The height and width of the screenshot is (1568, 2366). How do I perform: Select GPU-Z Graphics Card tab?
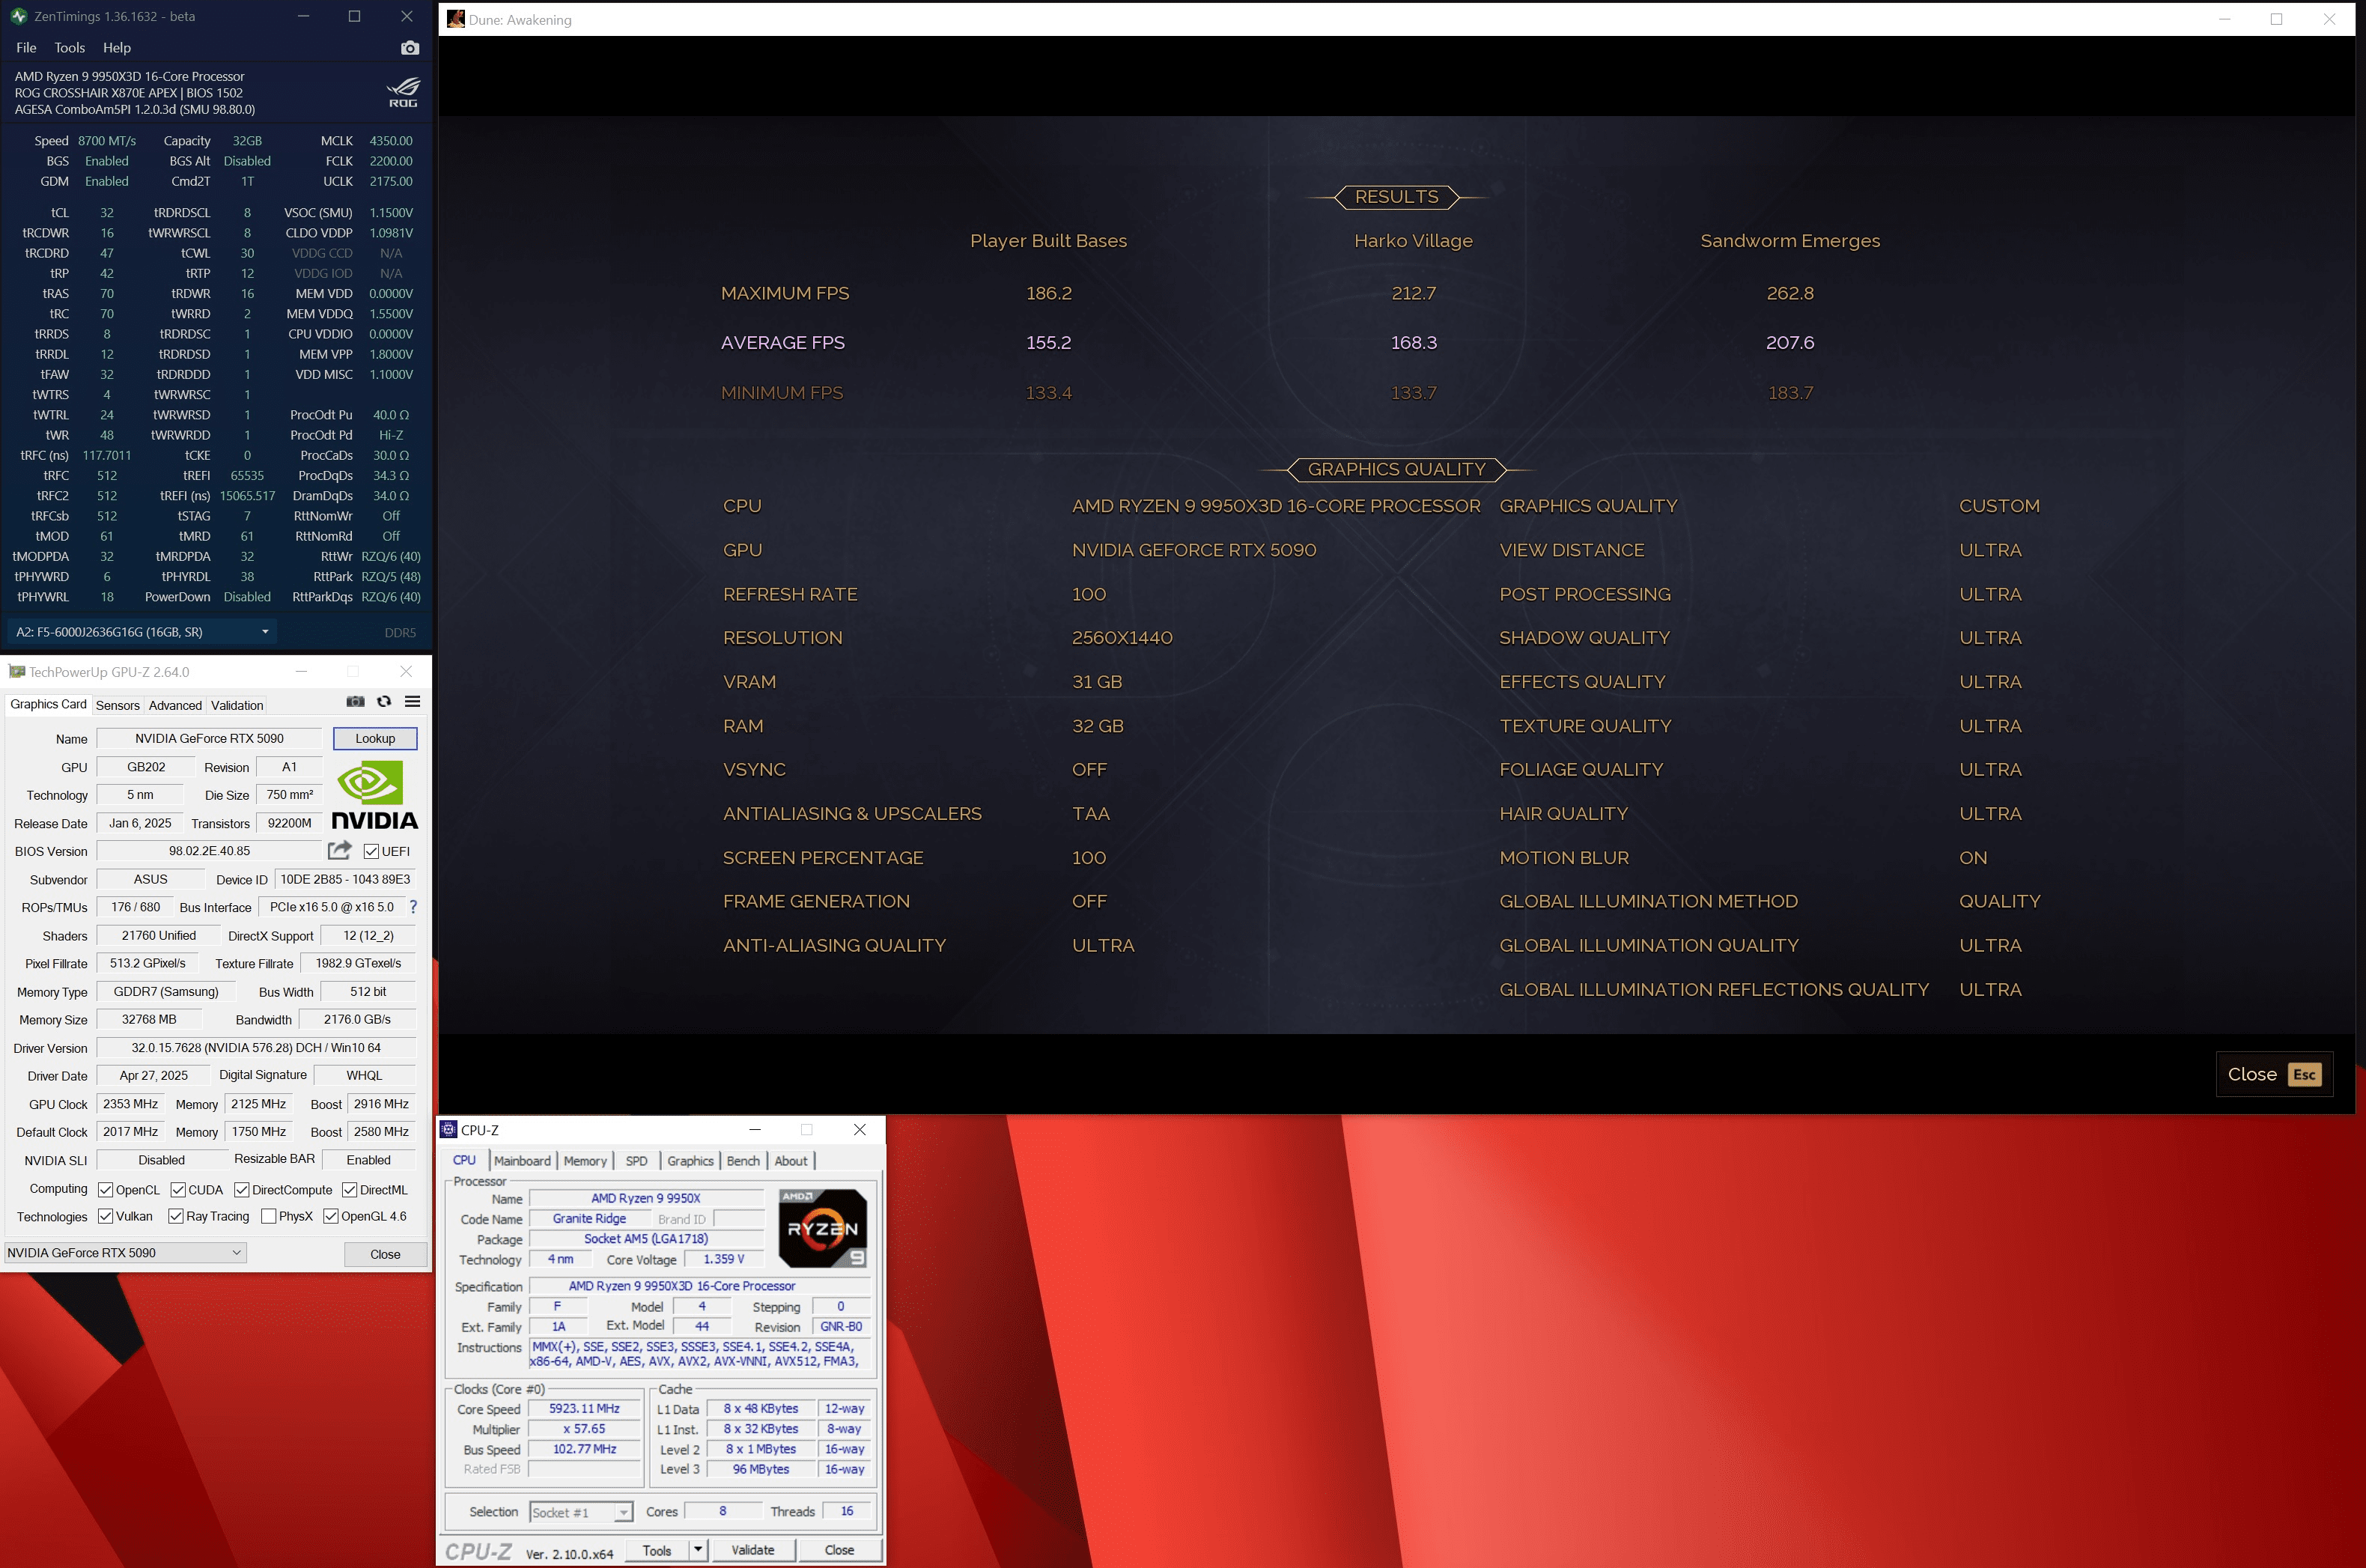pyautogui.click(x=48, y=704)
